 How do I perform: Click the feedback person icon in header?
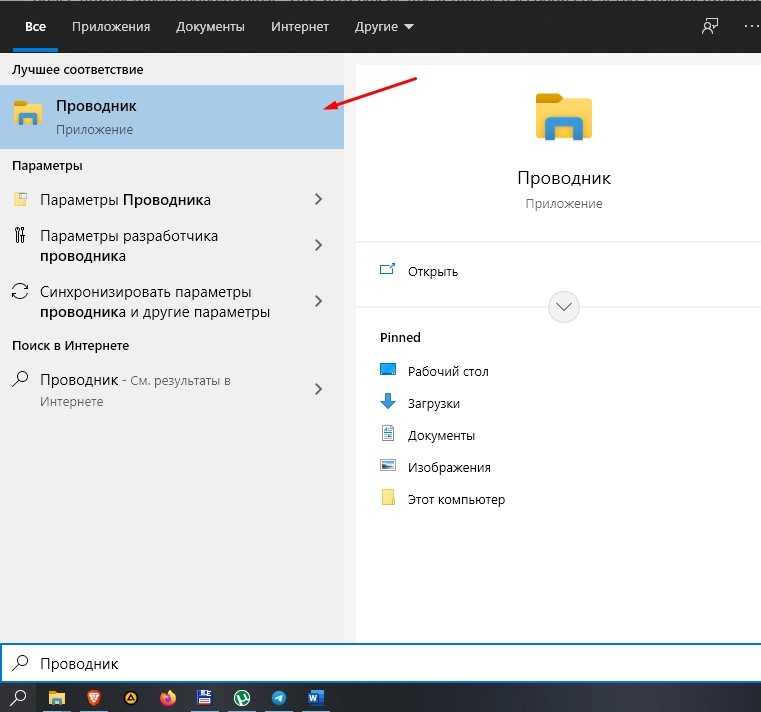tap(710, 26)
